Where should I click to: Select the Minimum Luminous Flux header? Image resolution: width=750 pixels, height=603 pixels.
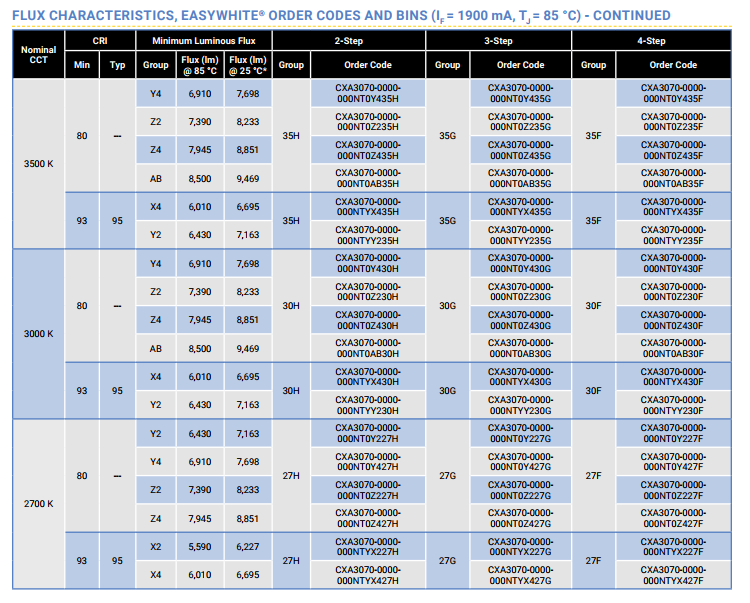[x=204, y=41]
